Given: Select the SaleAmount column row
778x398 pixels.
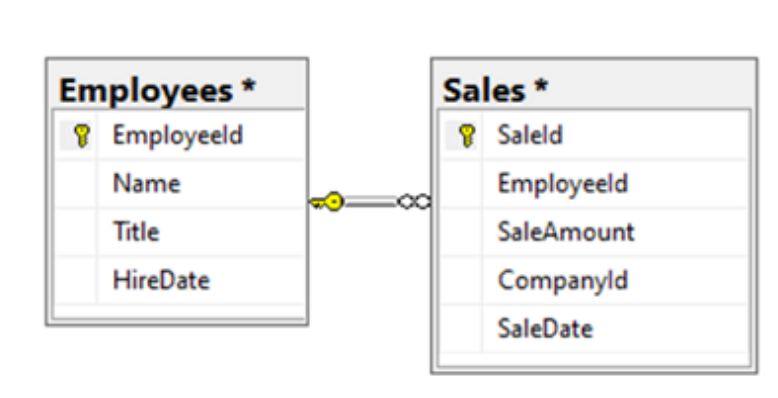Looking at the screenshot, I should click(594, 232).
